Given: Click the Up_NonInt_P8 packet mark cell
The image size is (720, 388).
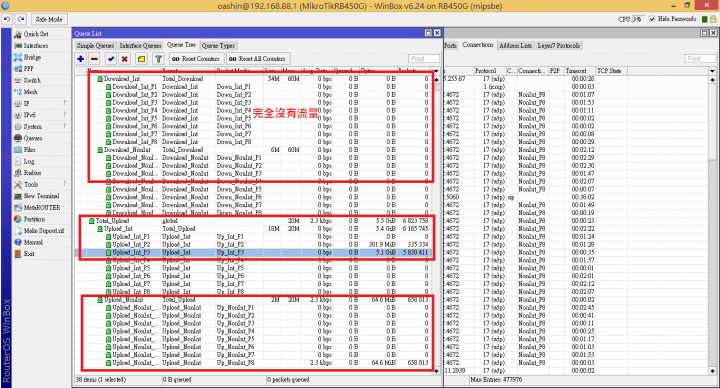Looking at the screenshot, I should tap(236, 363).
